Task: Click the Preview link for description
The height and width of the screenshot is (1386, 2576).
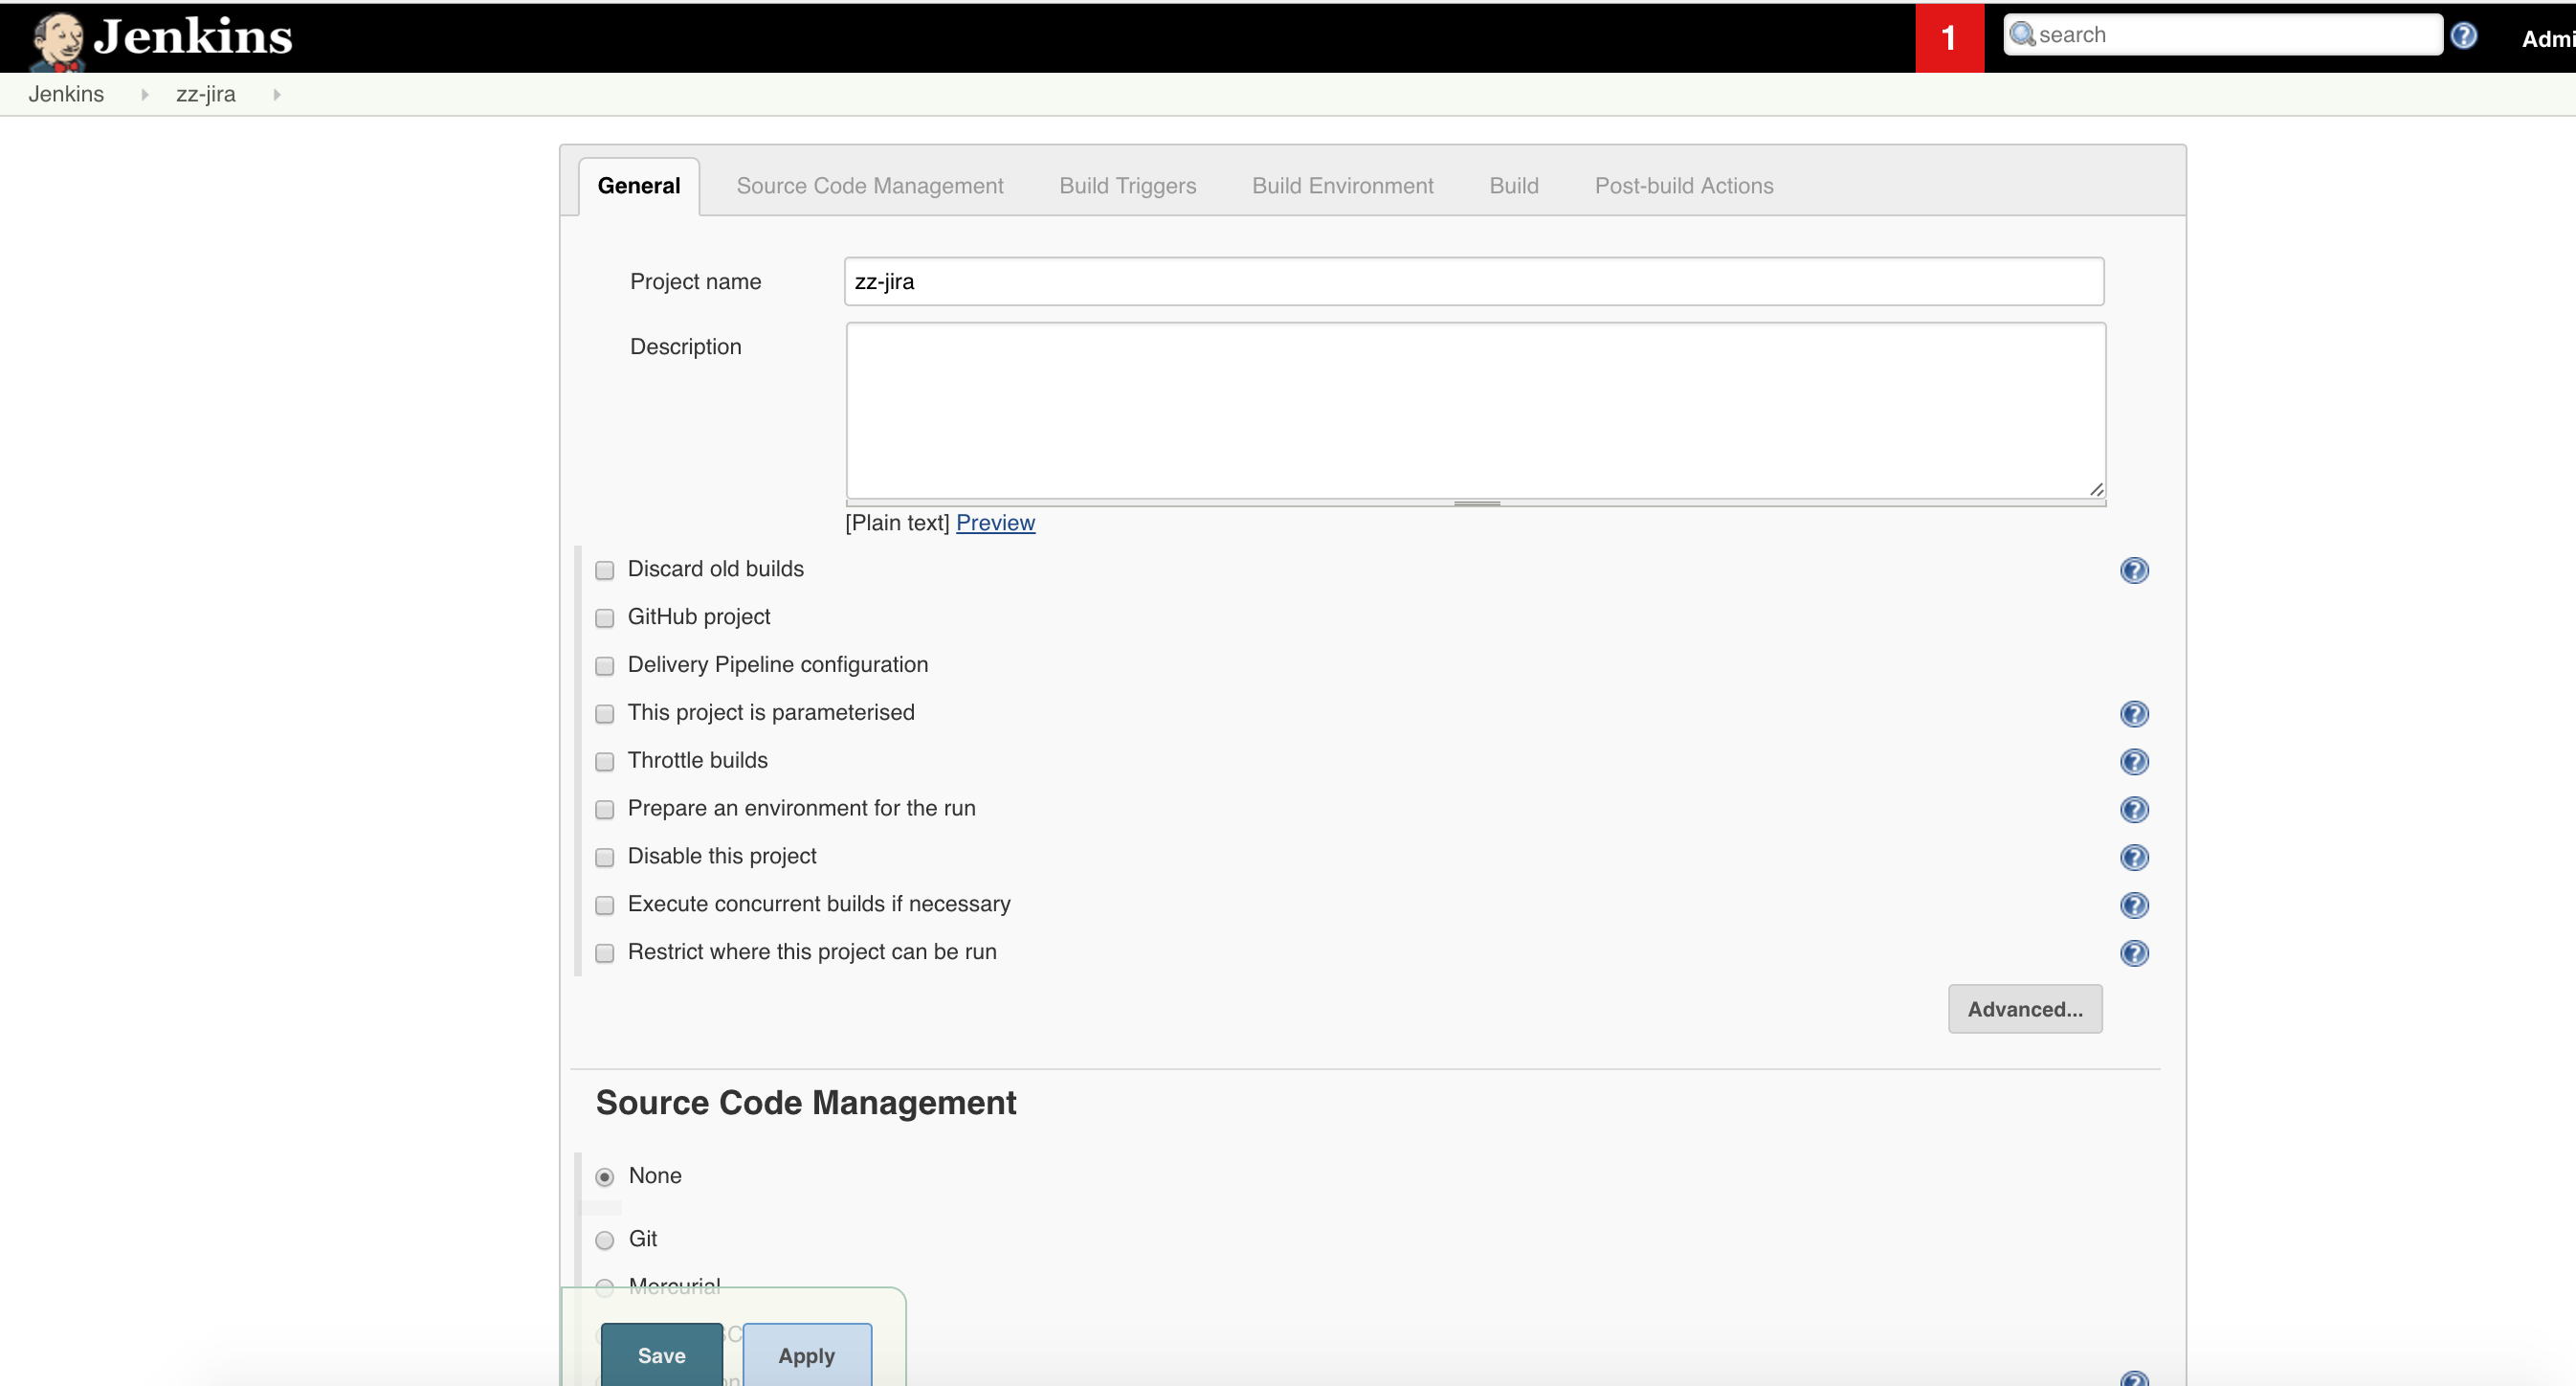Action: click(996, 523)
